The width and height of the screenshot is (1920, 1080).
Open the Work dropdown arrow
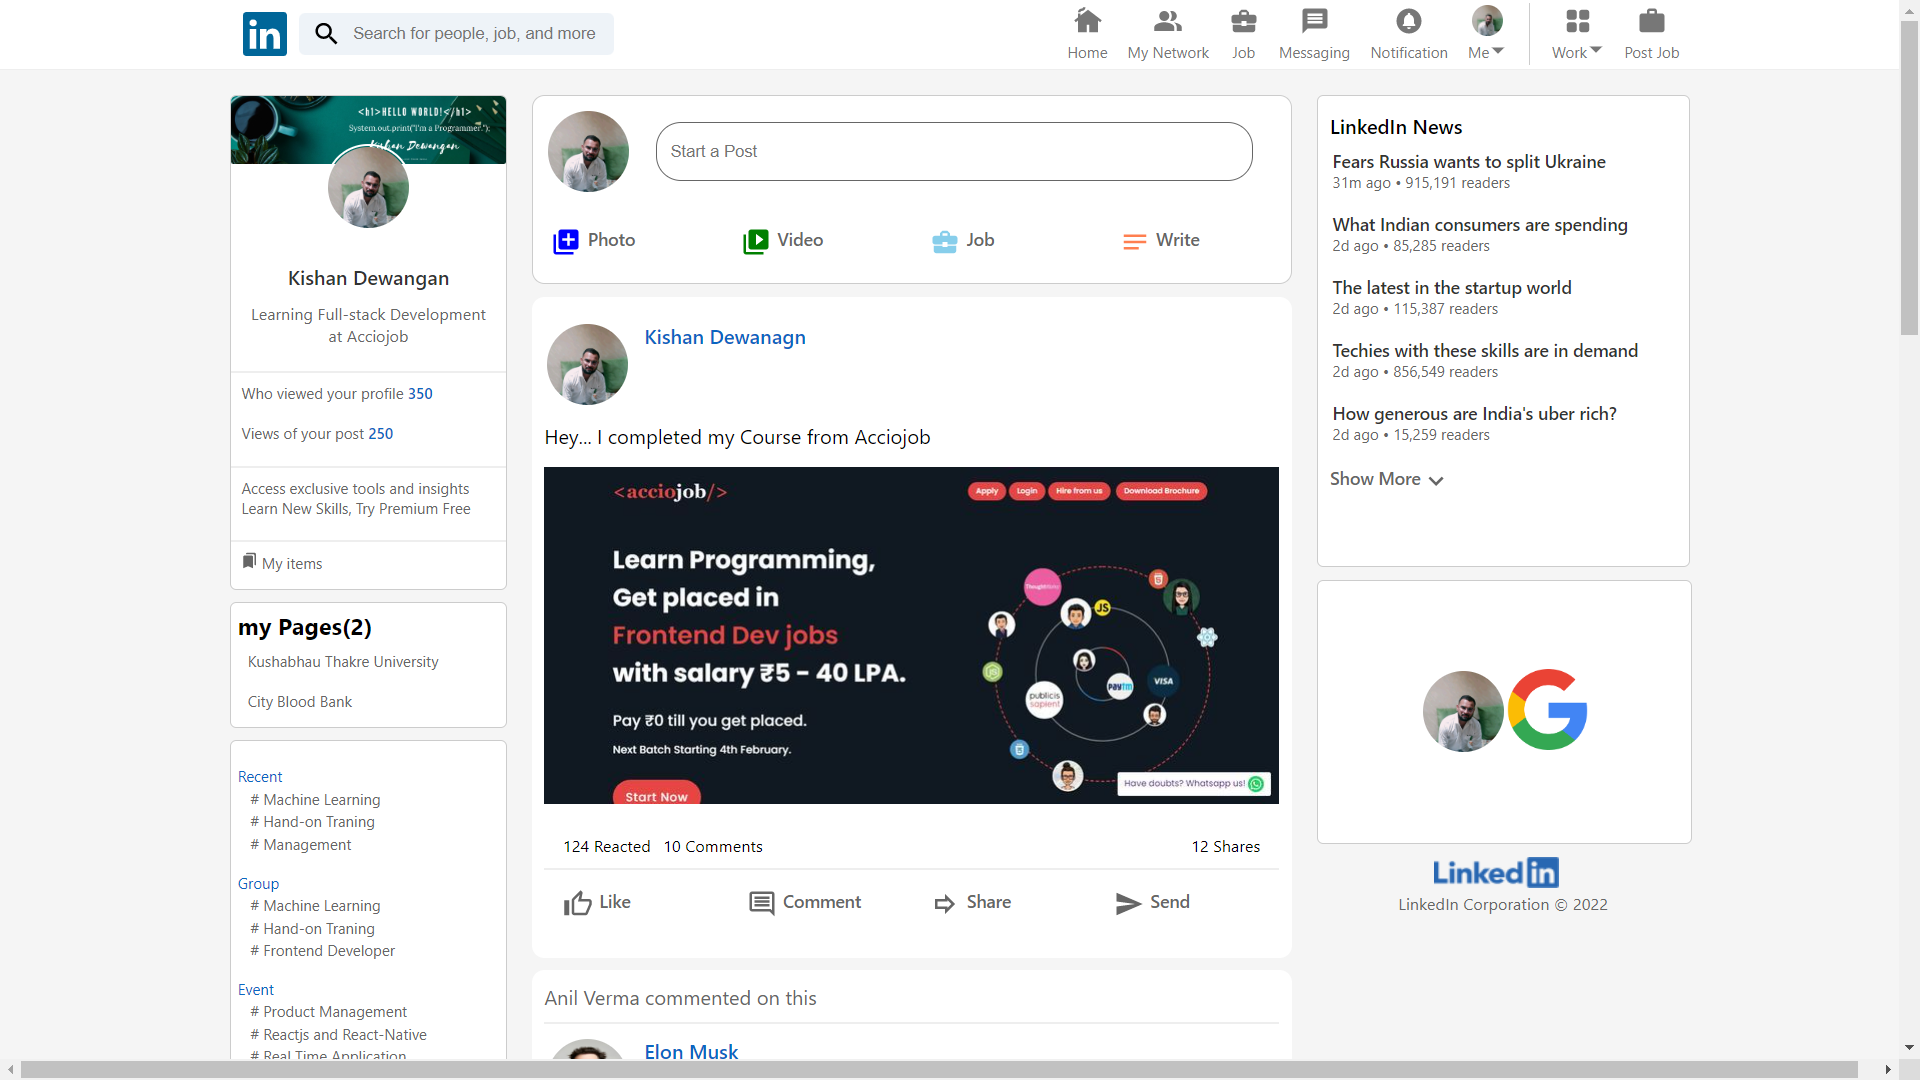click(1596, 50)
